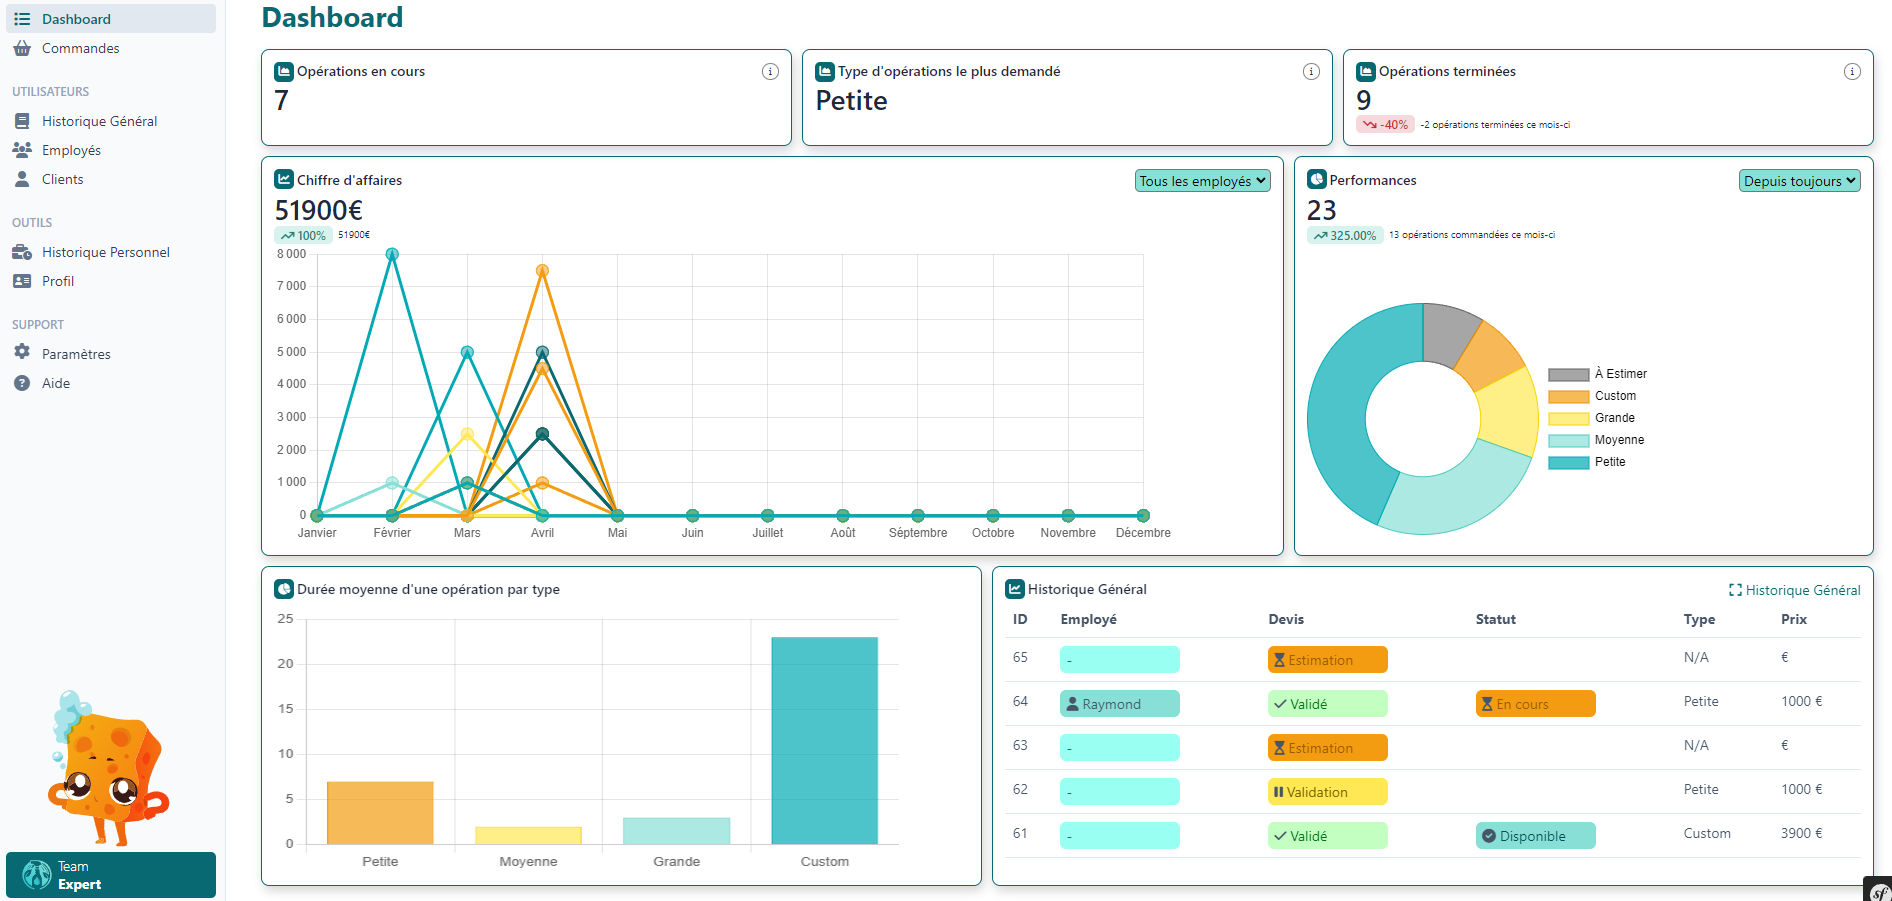
Task: Open the Team Expert account menu
Action: (x=111, y=875)
